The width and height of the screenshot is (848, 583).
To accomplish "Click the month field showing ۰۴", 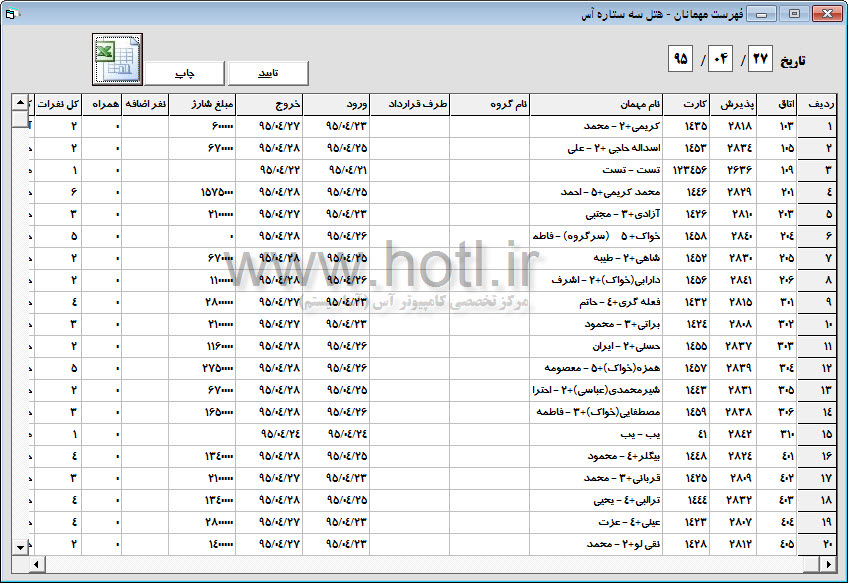I will click(x=720, y=58).
